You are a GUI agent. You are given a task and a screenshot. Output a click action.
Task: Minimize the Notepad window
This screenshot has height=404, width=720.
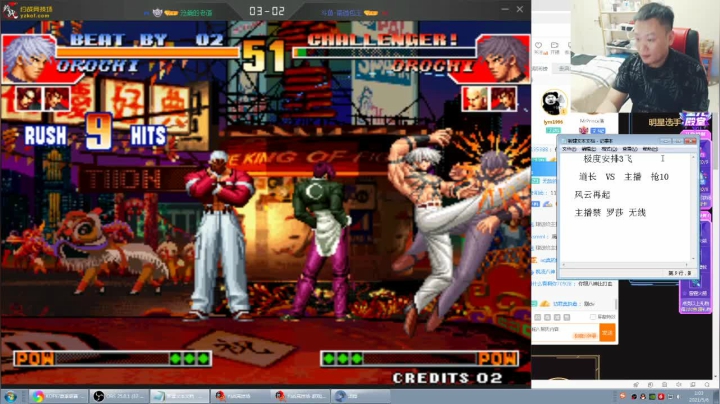(667, 141)
